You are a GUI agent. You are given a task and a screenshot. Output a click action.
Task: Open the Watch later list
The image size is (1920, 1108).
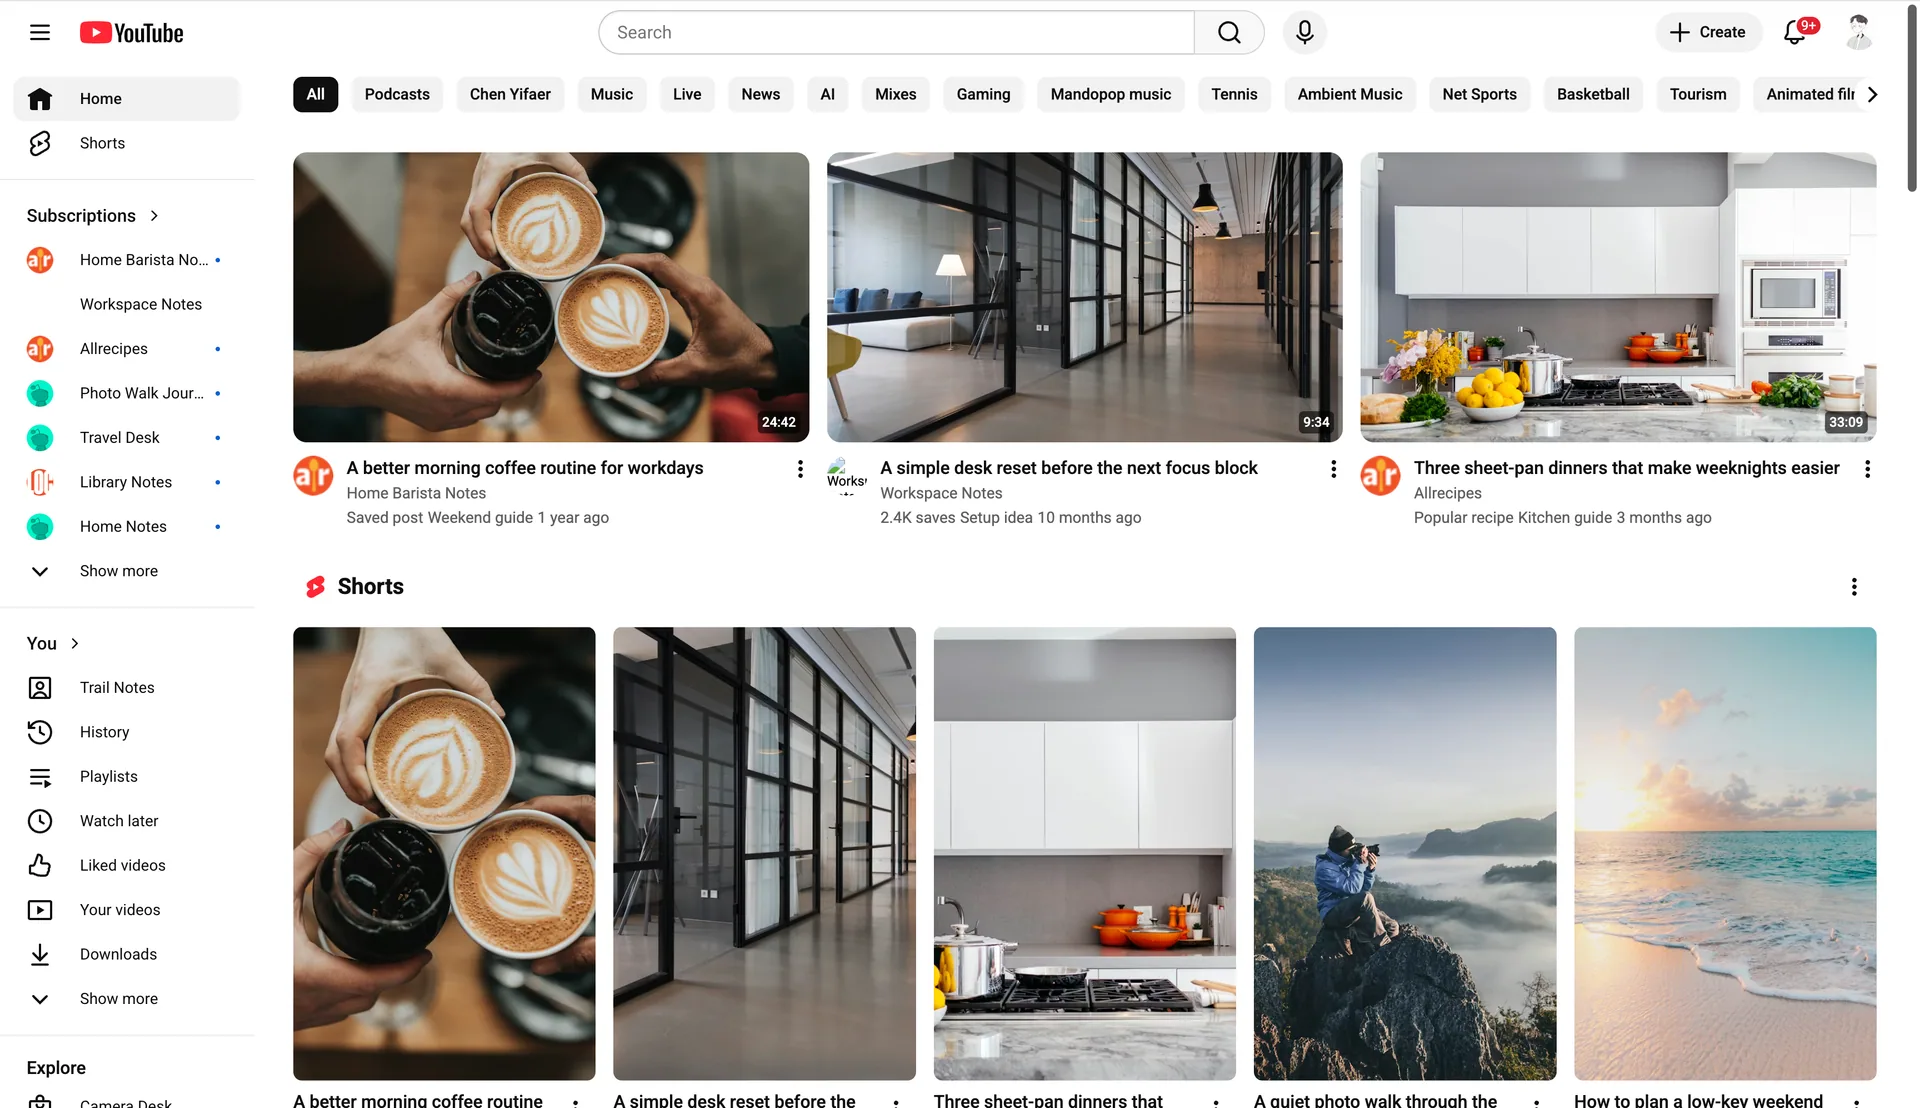[x=127, y=821]
